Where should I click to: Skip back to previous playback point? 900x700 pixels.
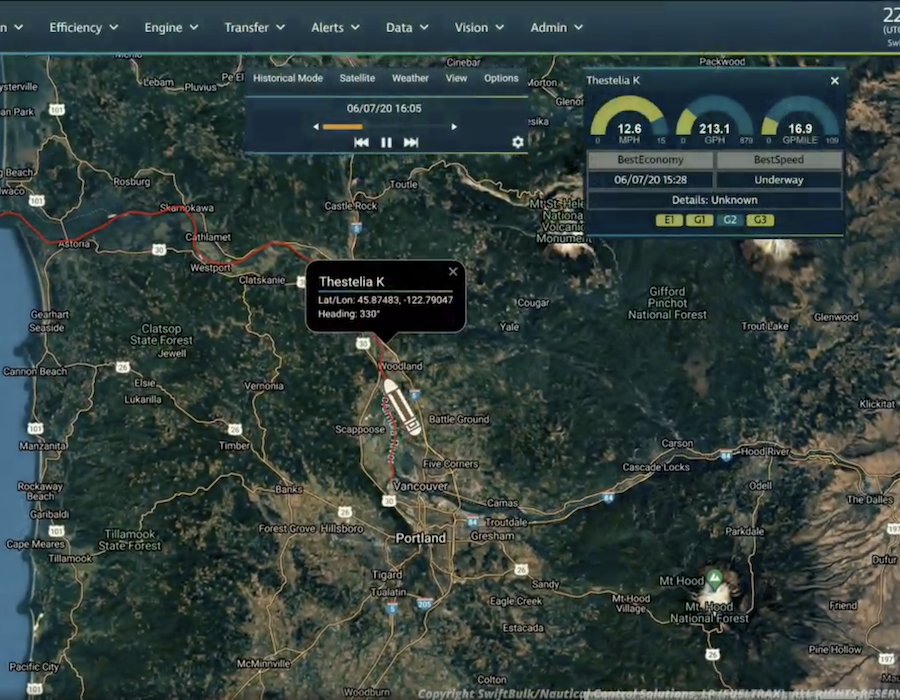click(361, 142)
